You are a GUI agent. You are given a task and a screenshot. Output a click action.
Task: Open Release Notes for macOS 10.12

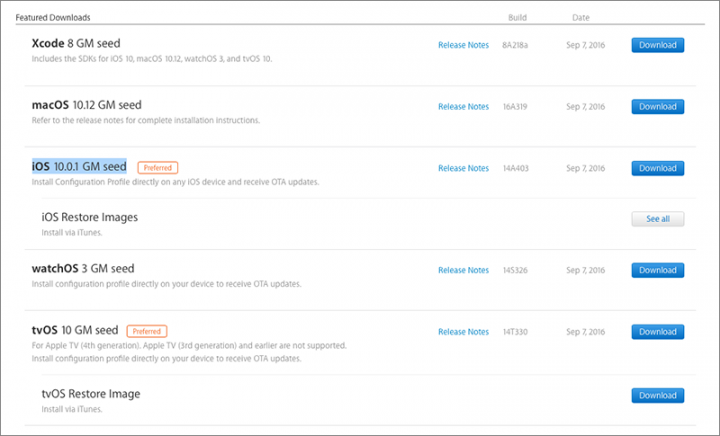tap(463, 106)
